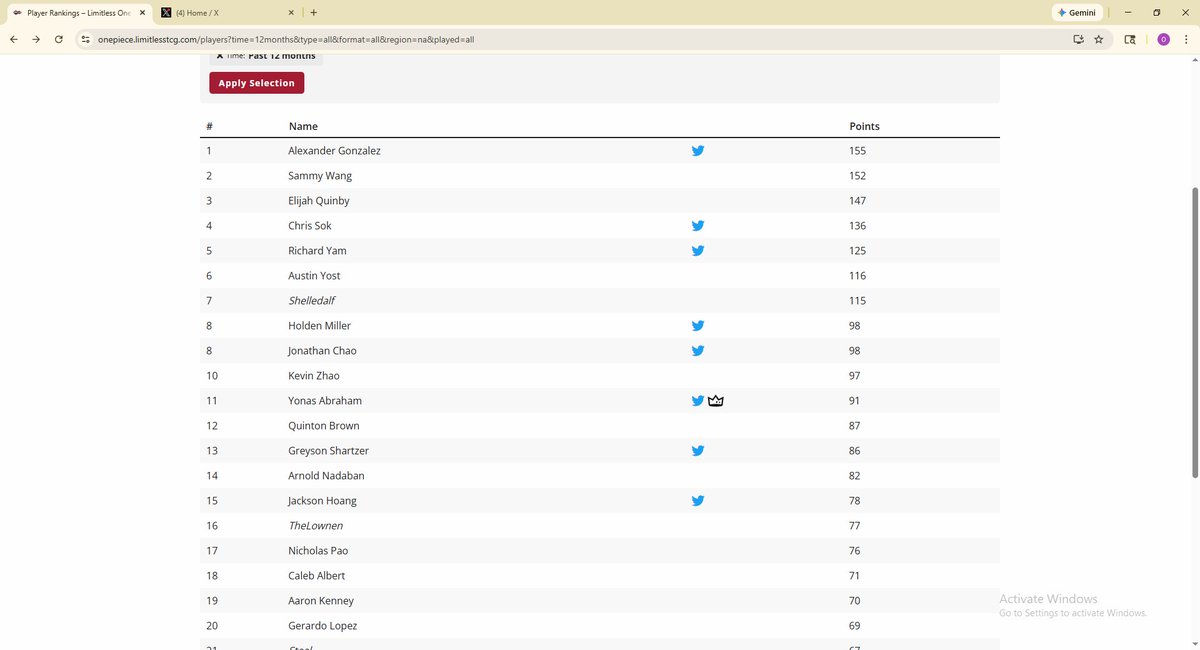The image size is (1200, 650).
Task: Click the 91 points value
Action: point(854,401)
